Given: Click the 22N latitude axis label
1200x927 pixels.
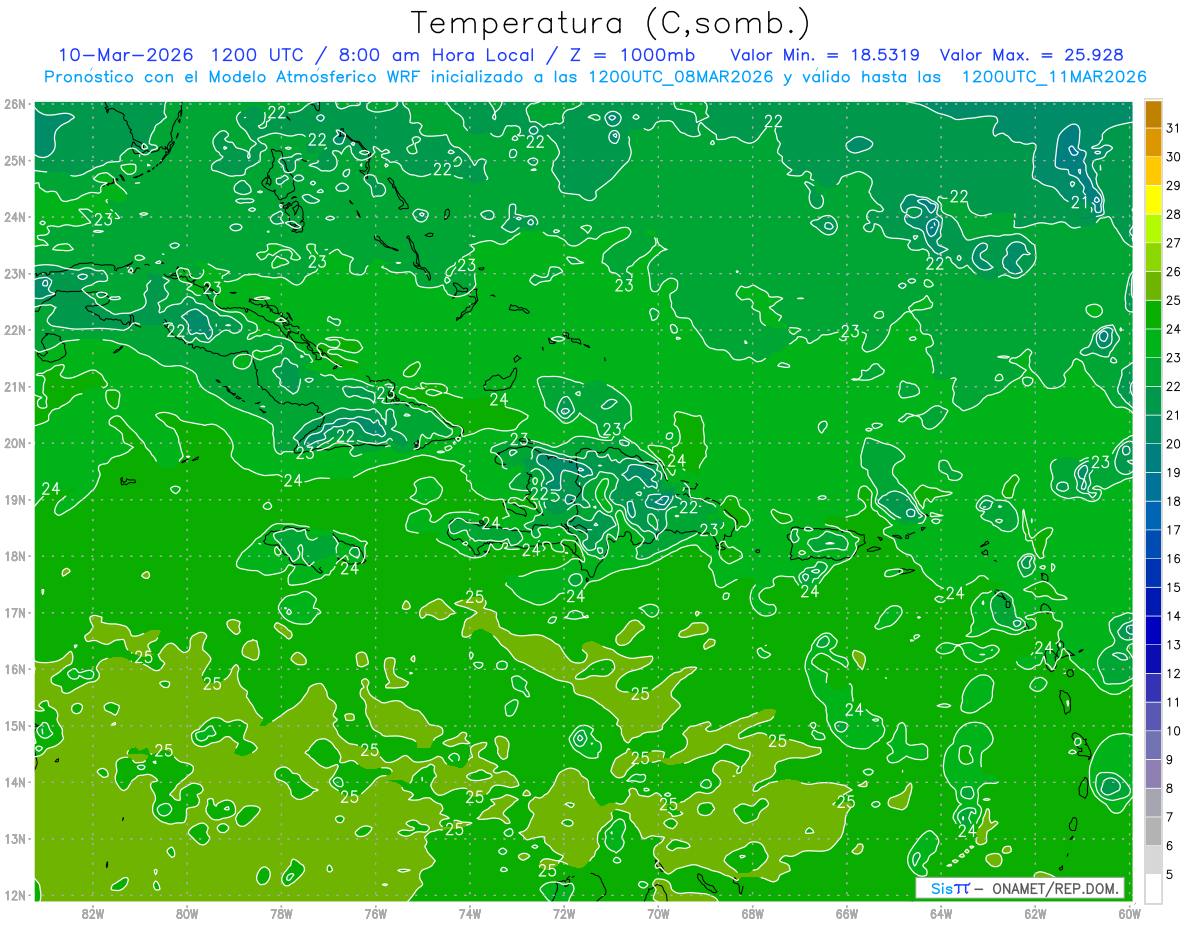Looking at the screenshot, I should coord(14,330).
